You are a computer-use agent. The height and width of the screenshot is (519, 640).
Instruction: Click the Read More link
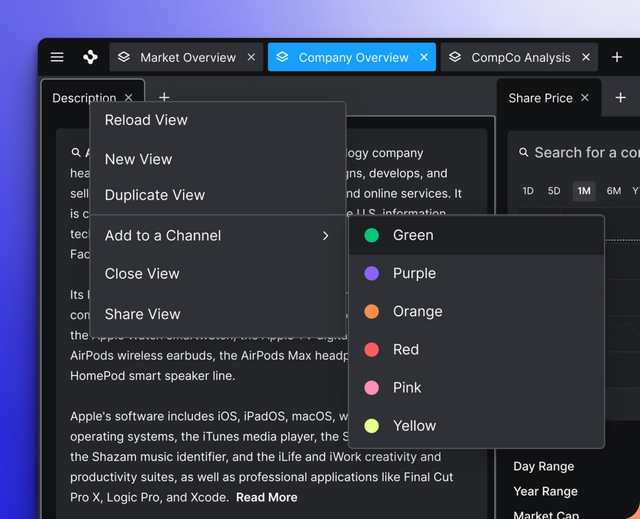click(266, 497)
